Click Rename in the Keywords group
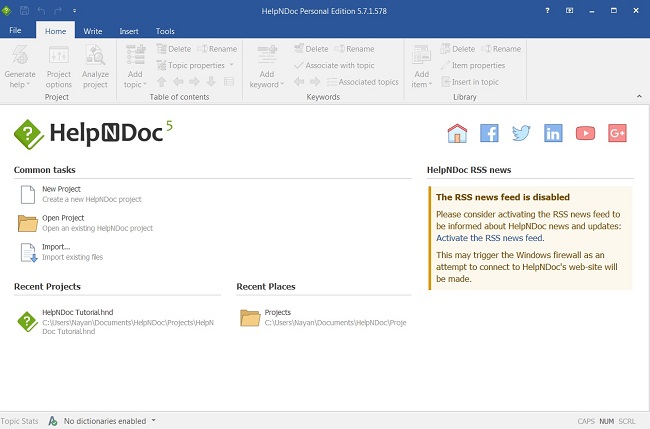Image resolution: width=650 pixels, height=429 pixels. point(354,49)
